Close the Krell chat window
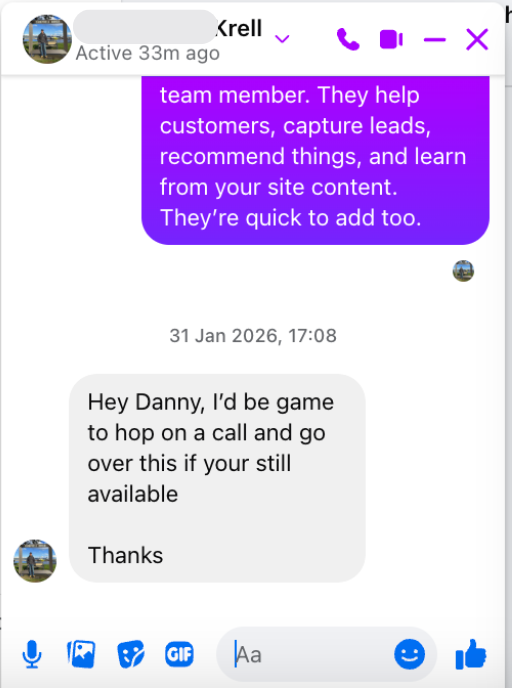This screenshot has height=688, width=512. (x=477, y=40)
